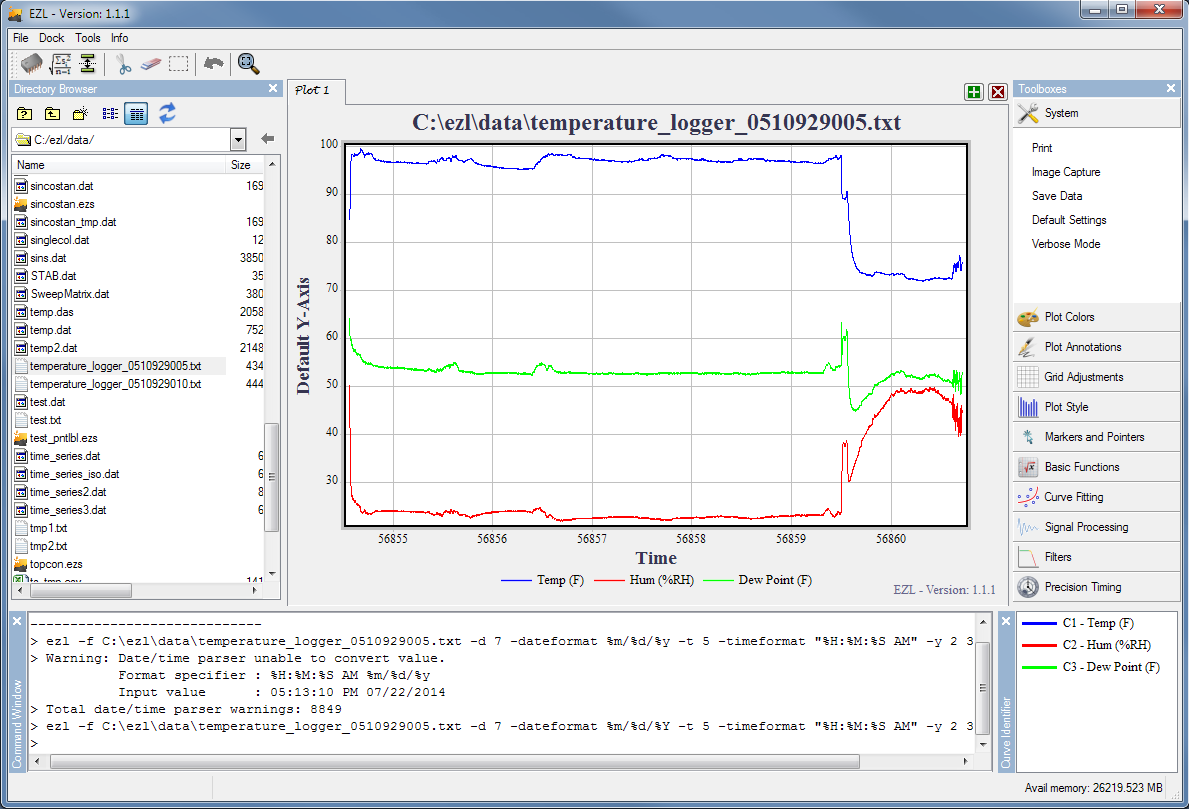The width and height of the screenshot is (1189, 809).
Task: Close the Command Window panel
Action: point(17,621)
